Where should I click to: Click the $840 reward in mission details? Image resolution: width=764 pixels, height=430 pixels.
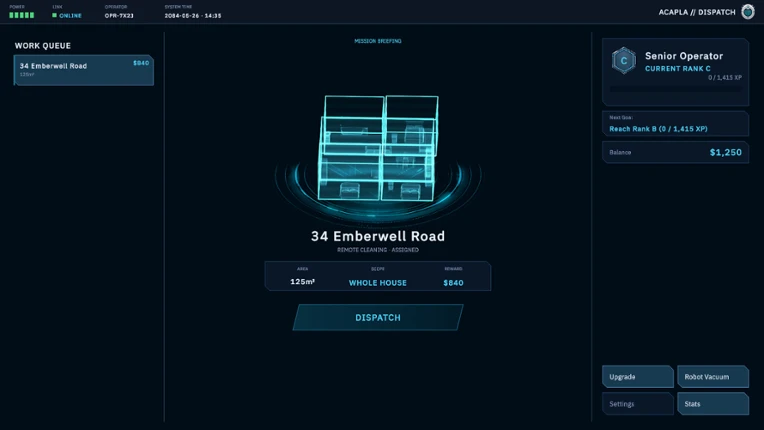453,283
